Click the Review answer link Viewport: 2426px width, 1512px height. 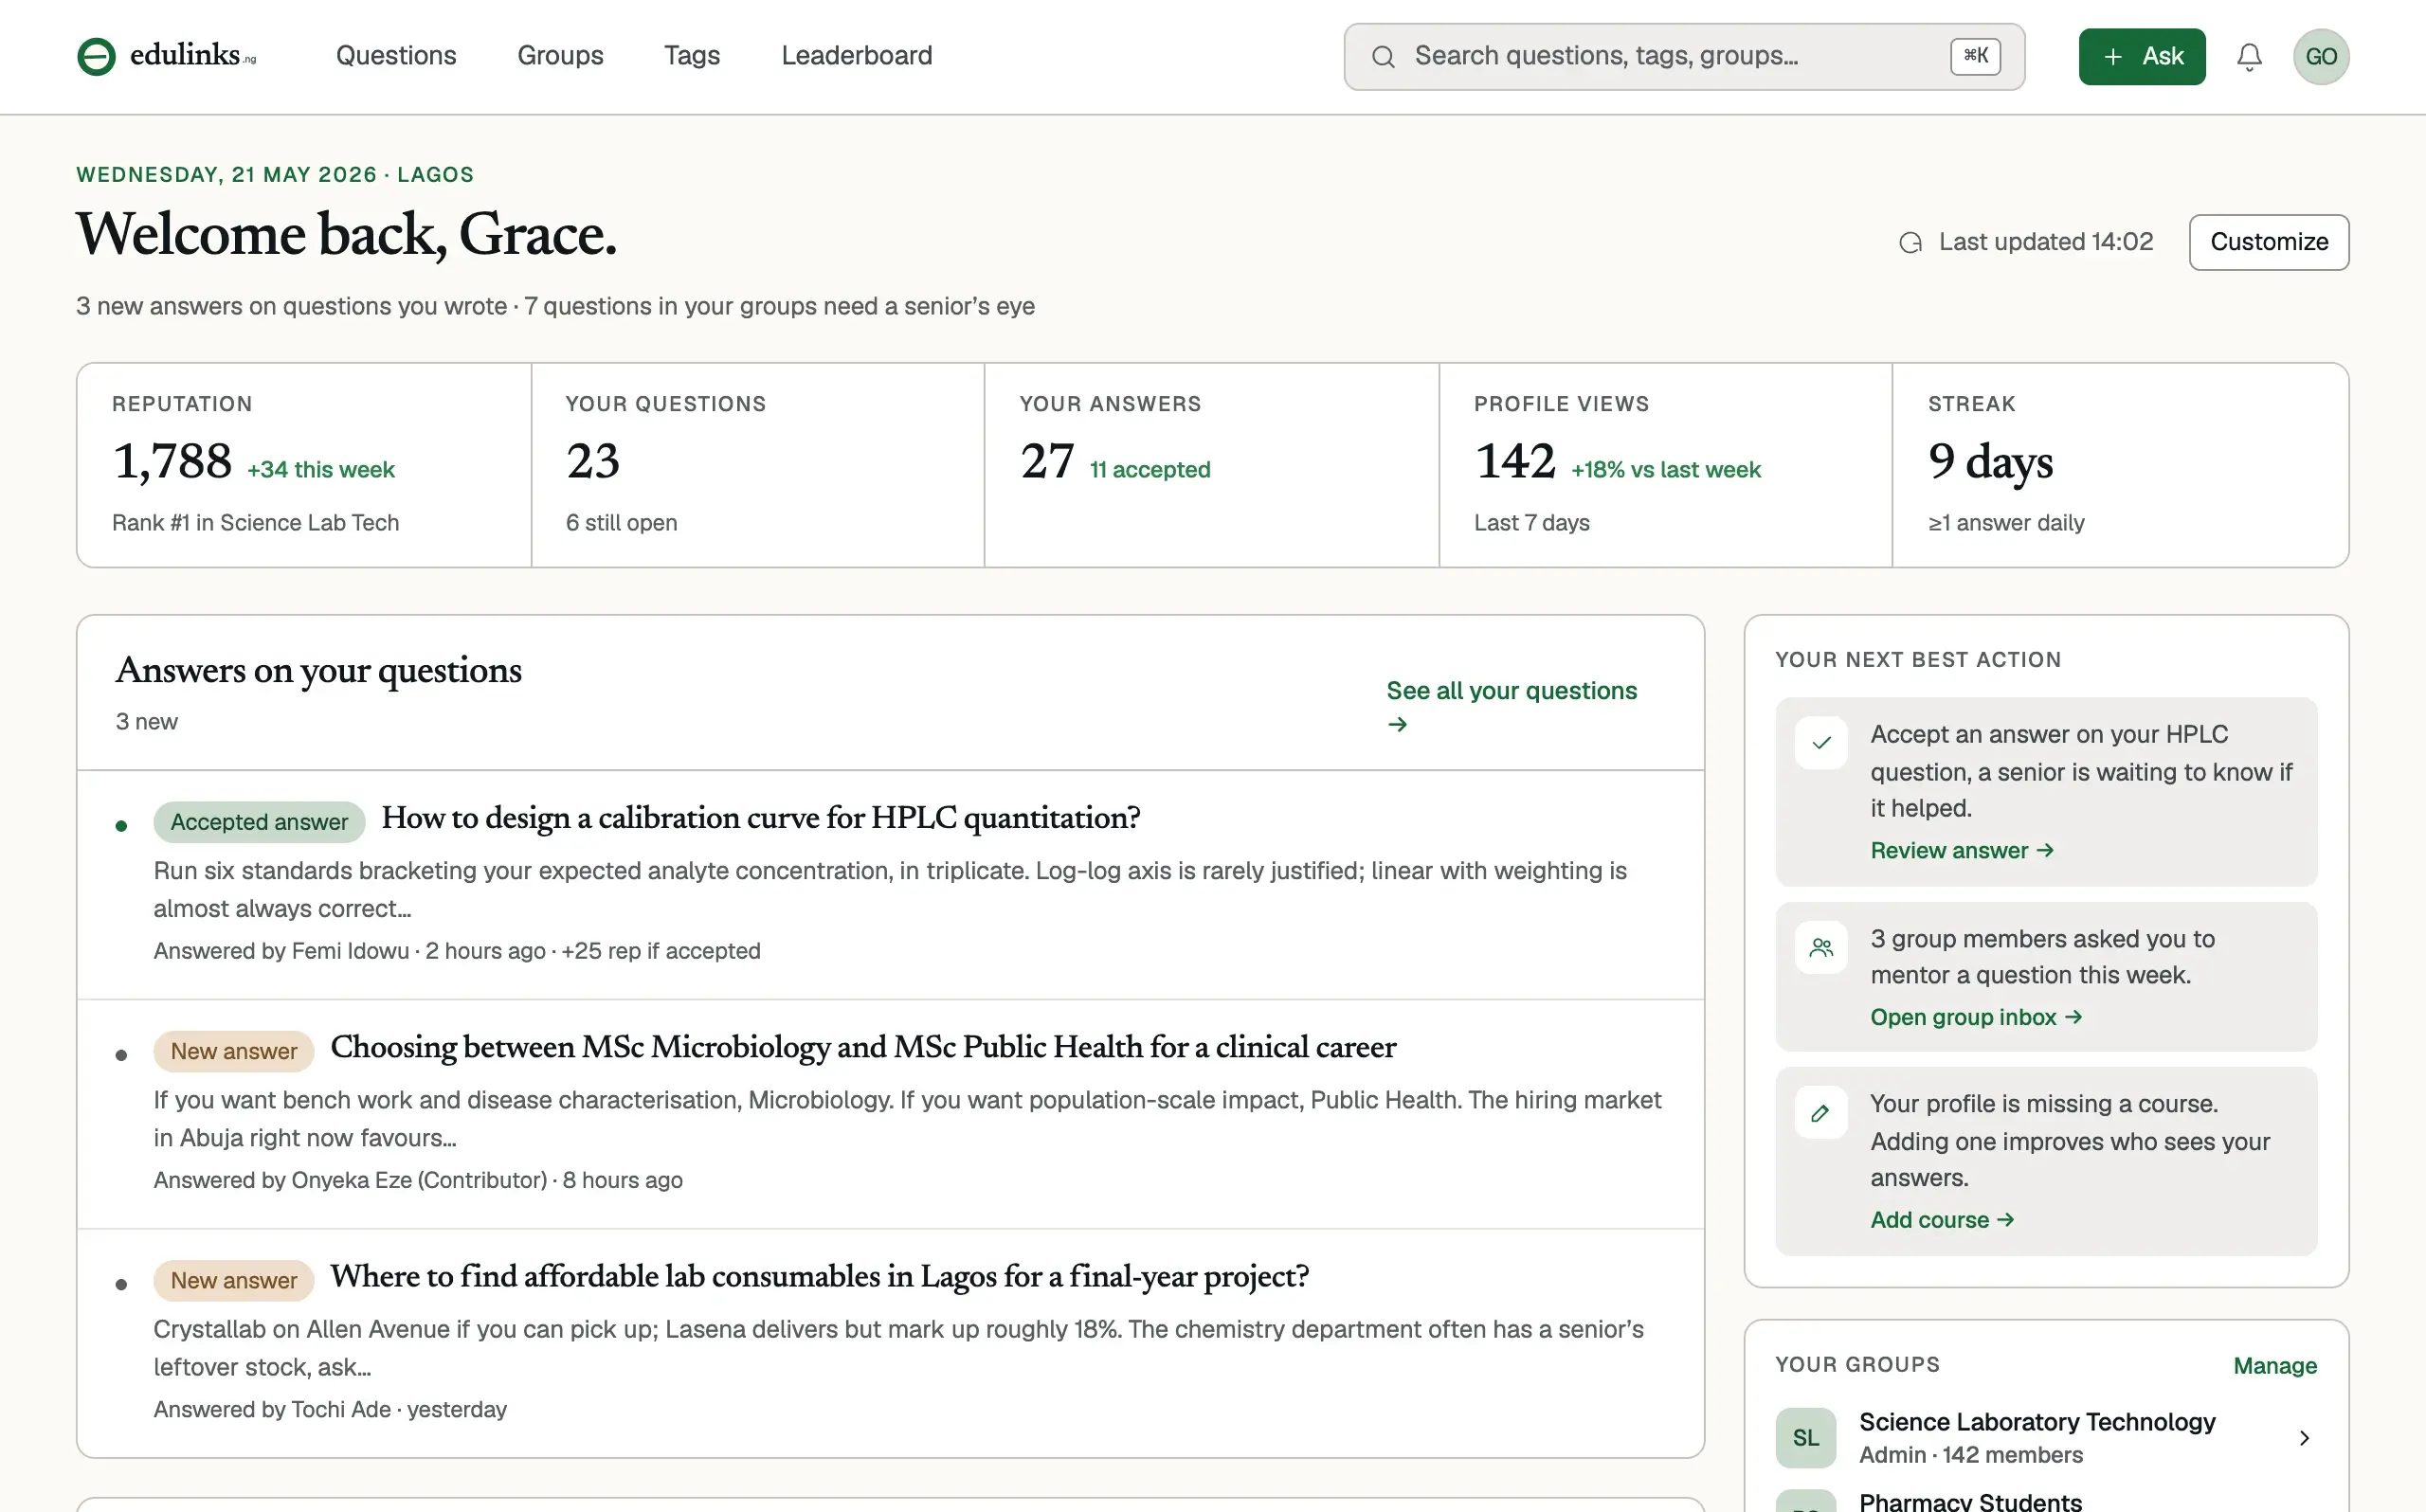tap(1962, 850)
